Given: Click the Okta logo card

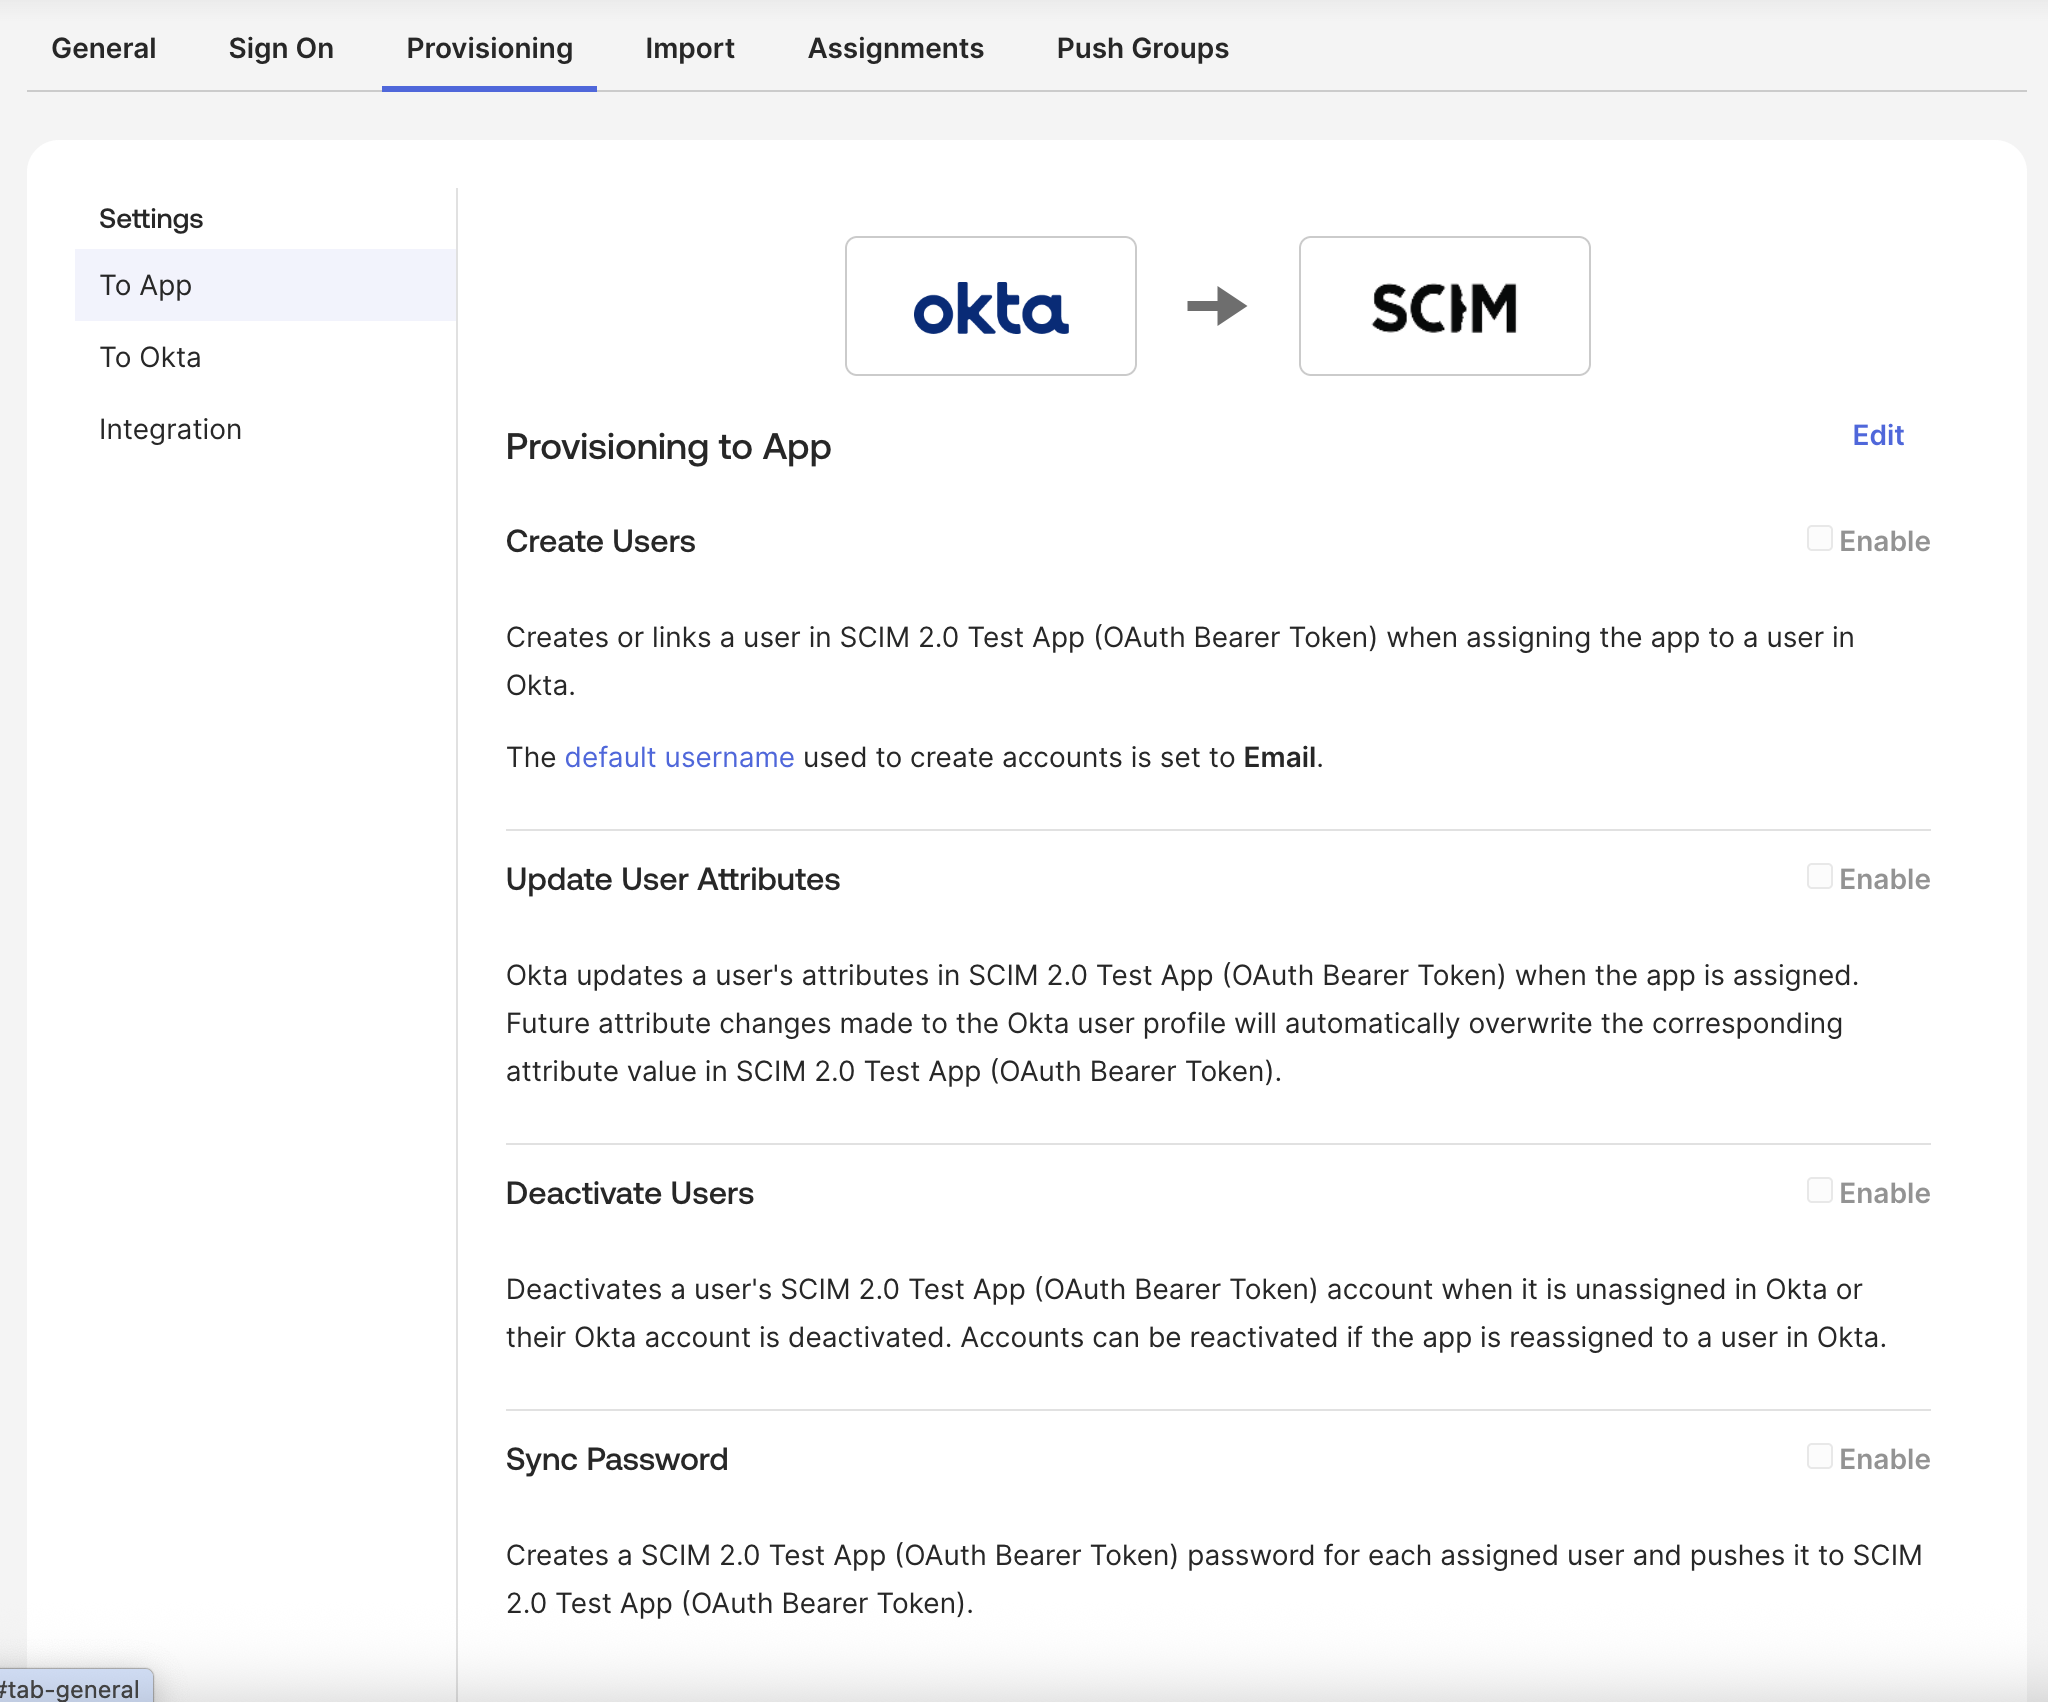Looking at the screenshot, I should coord(991,306).
